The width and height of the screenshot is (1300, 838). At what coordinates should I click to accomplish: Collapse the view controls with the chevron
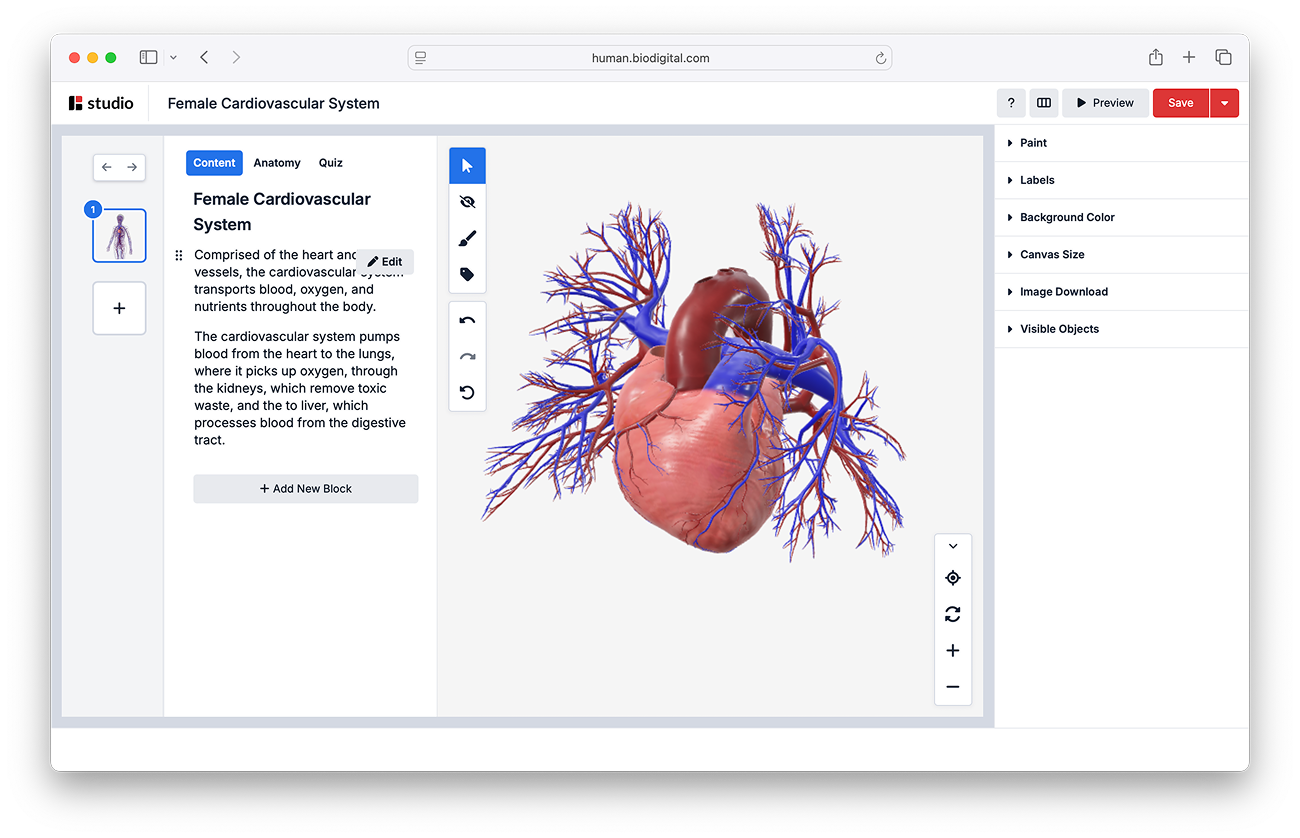click(x=953, y=546)
